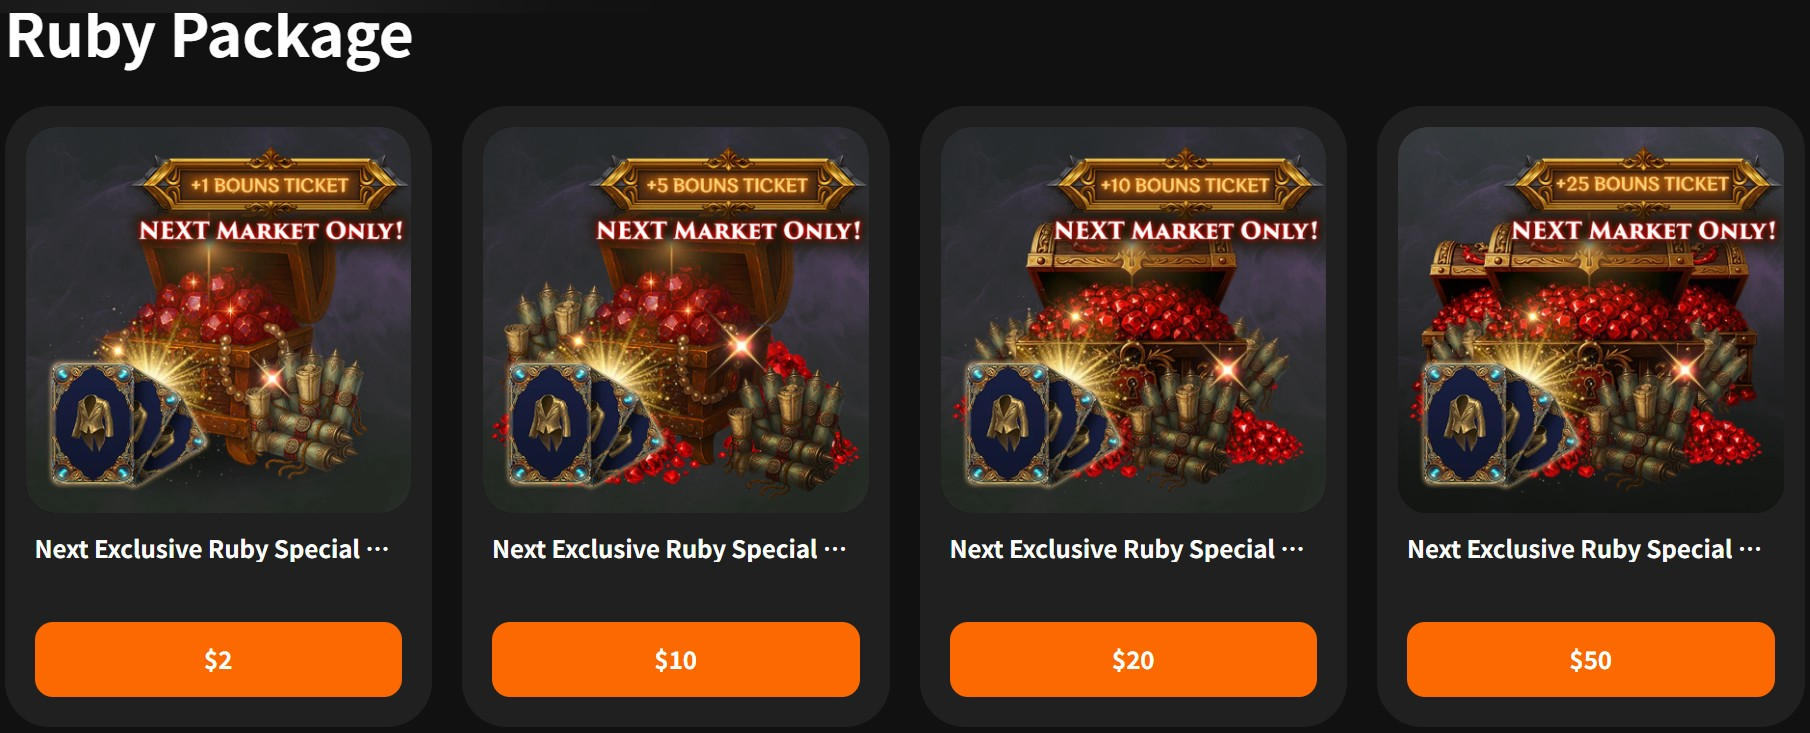Viewport: 1810px width, 733px height.
Task: Buy the $10 ruby package
Action: pos(675,659)
